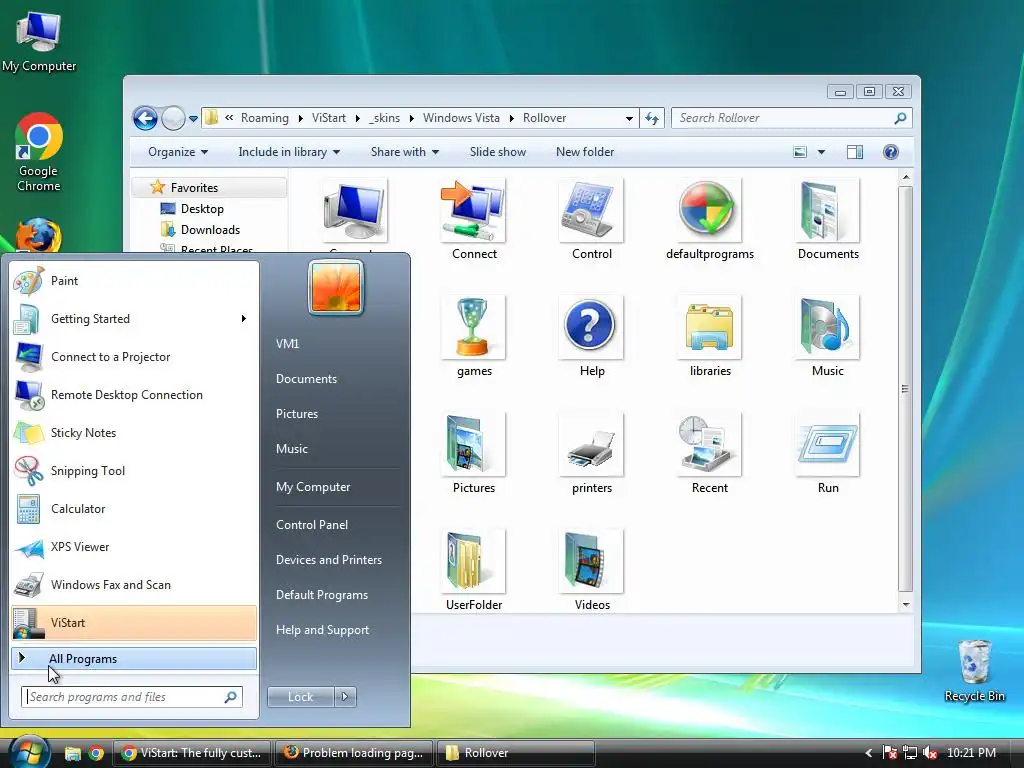This screenshot has height=768, width=1024.
Task: Click the _skins breadcrumb segment
Action: pyautogui.click(x=384, y=118)
